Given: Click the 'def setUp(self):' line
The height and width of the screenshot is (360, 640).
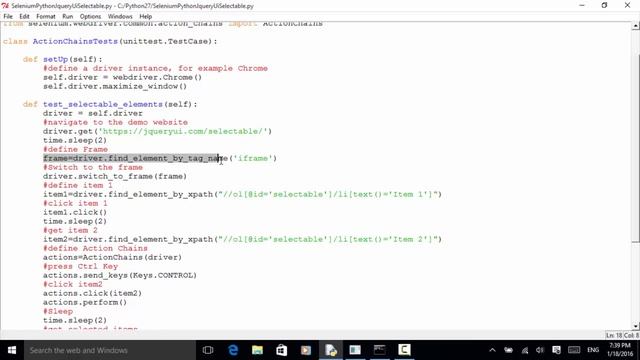Looking at the screenshot, I should point(63,59).
